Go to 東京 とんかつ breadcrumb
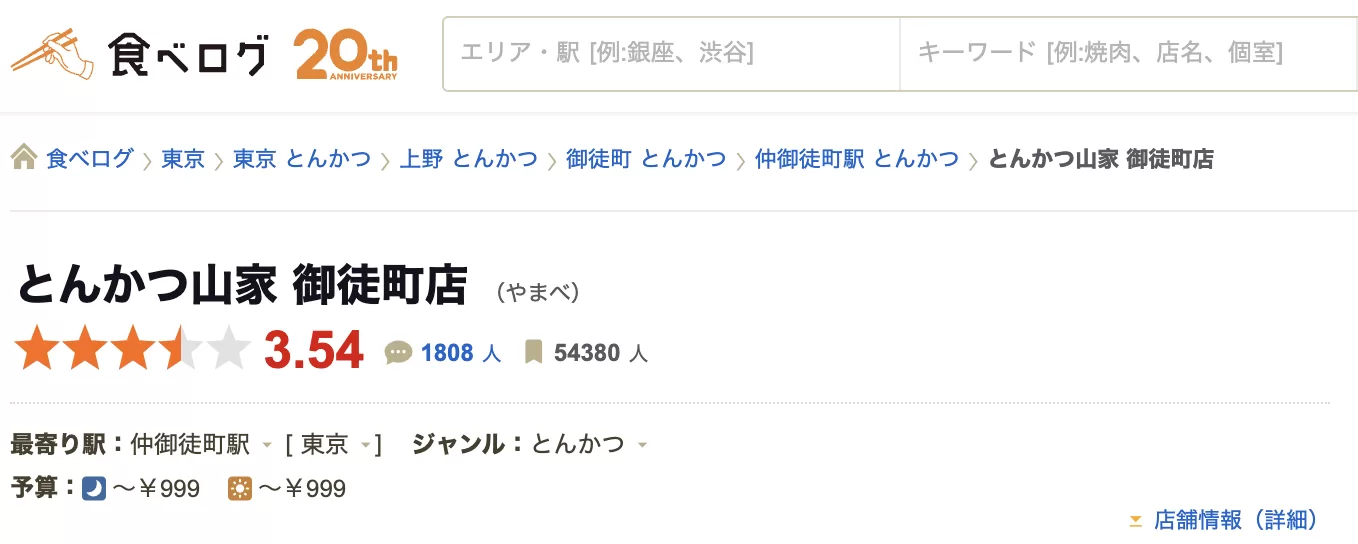Screen dimensions: 1358x544 coord(302,158)
